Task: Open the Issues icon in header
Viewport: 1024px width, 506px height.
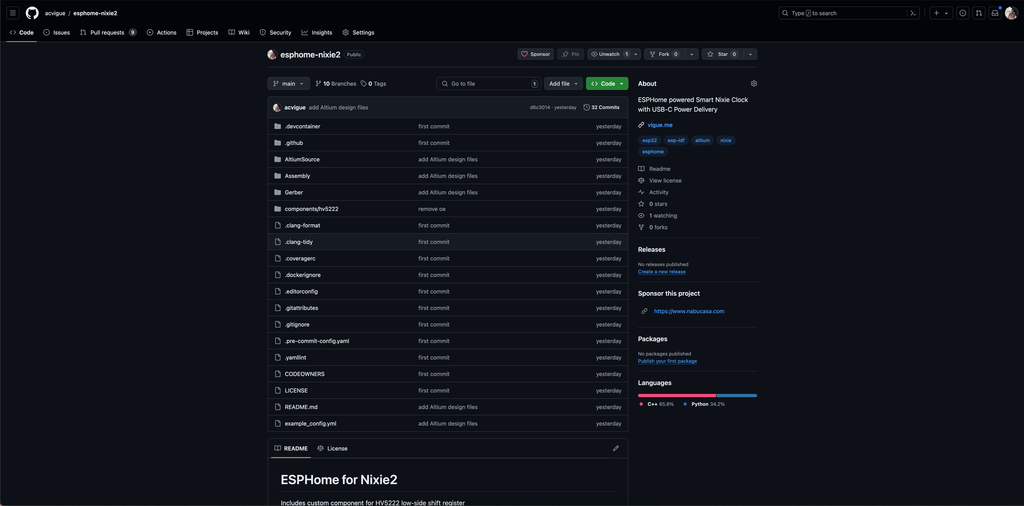Action: pyautogui.click(x=962, y=13)
